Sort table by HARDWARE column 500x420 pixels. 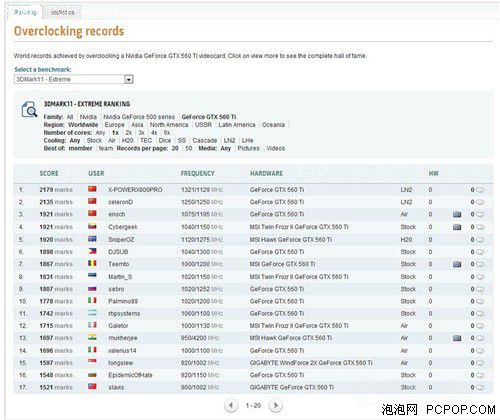coord(266,173)
